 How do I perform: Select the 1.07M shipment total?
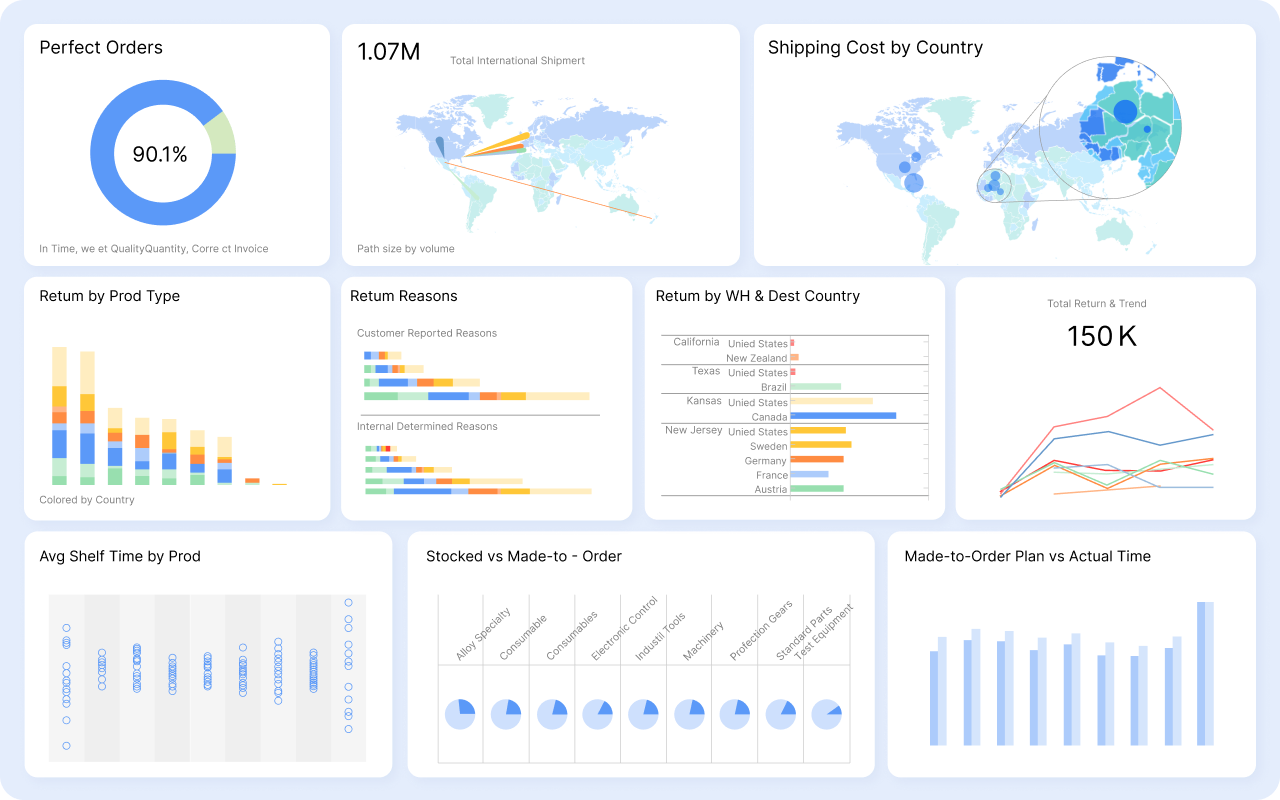point(389,51)
